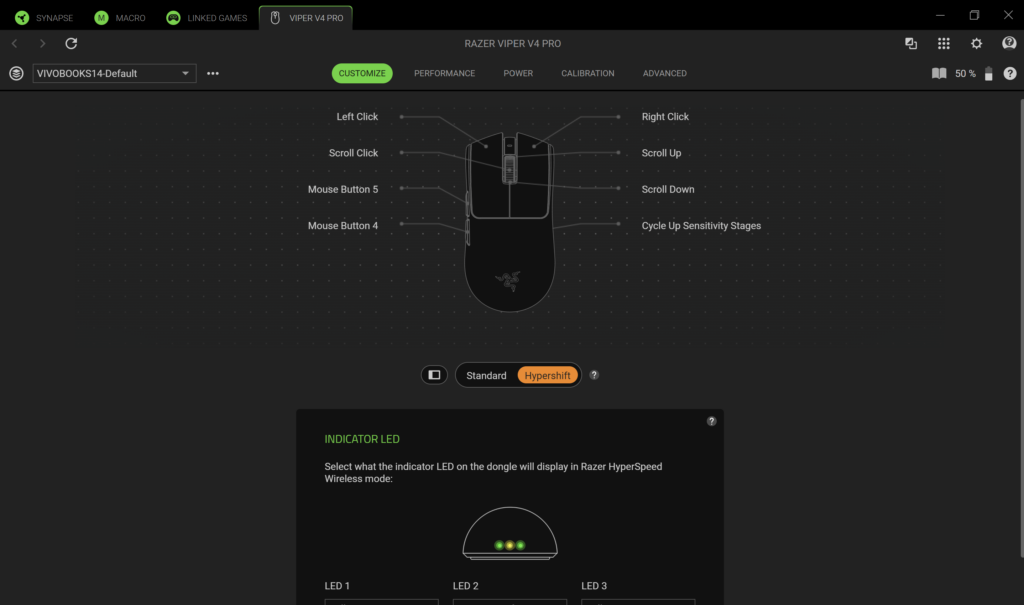Switch to Hypershift mode
The image size is (1024, 605).
pyautogui.click(x=547, y=375)
